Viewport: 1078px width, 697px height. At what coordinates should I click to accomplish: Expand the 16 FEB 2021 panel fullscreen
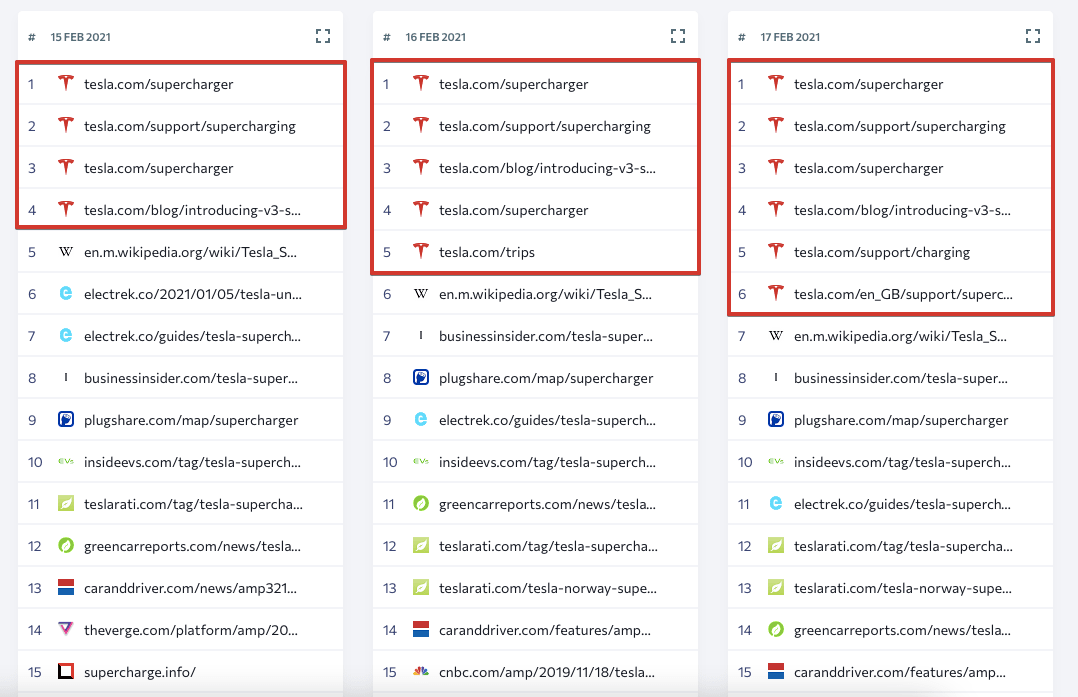(x=678, y=36)
